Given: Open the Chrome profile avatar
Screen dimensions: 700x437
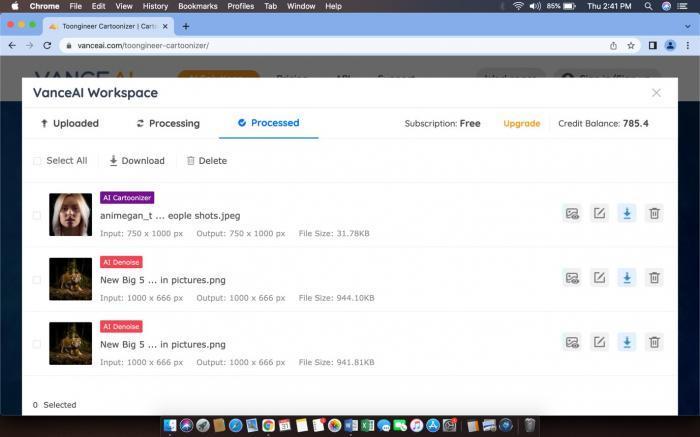Looking at the screenshot, I should click(x=670, y=46).
